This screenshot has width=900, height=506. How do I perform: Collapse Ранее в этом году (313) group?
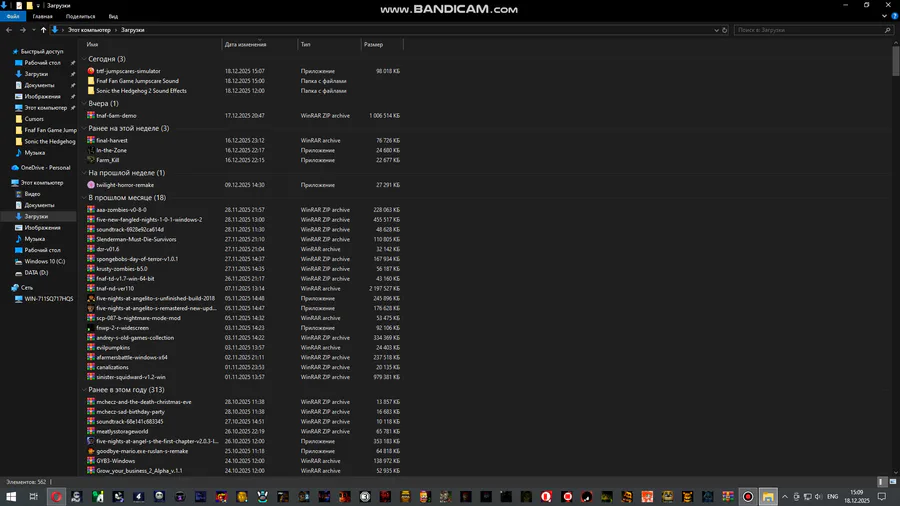(84, 390)
